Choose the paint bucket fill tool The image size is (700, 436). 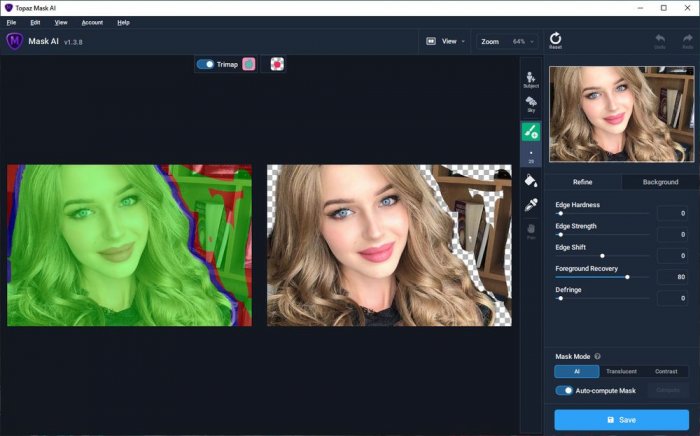(x=530, y=181)
